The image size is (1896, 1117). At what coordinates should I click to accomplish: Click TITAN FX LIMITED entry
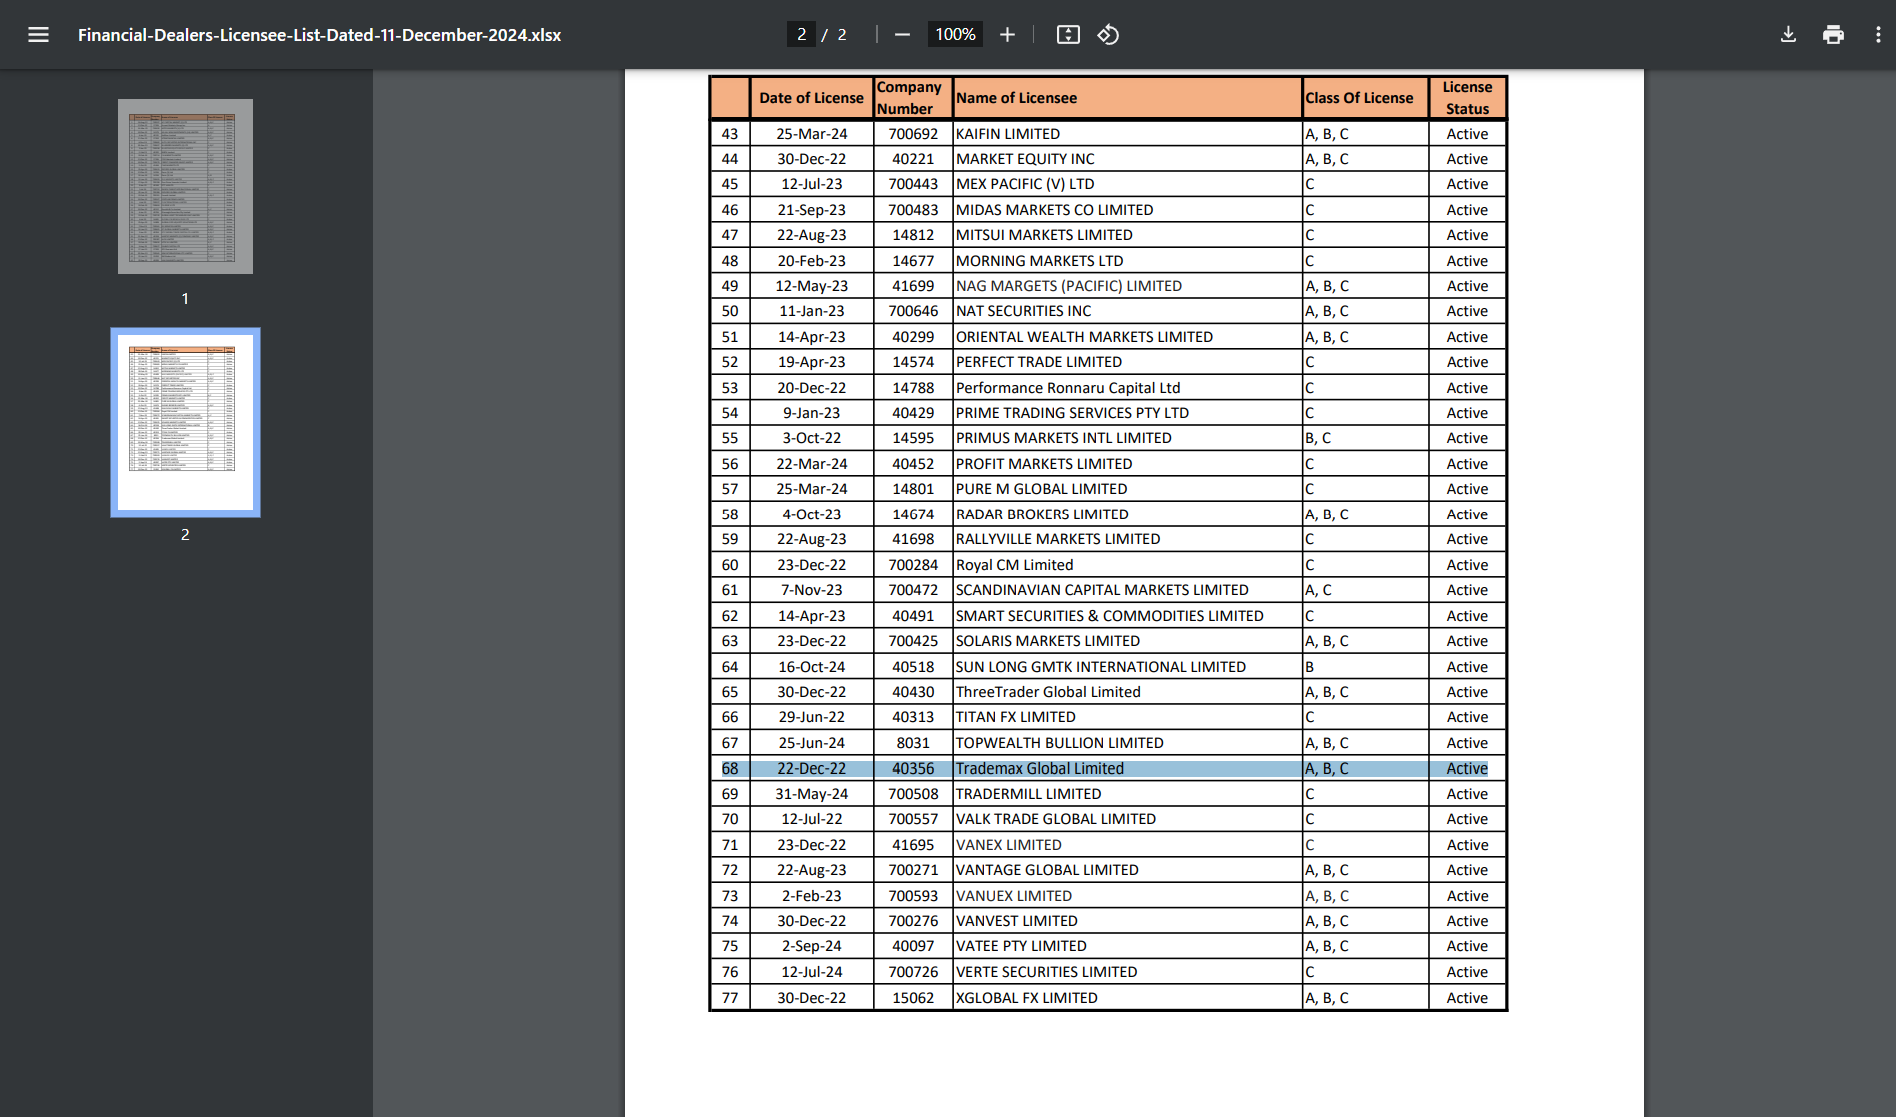(1015, 717)
